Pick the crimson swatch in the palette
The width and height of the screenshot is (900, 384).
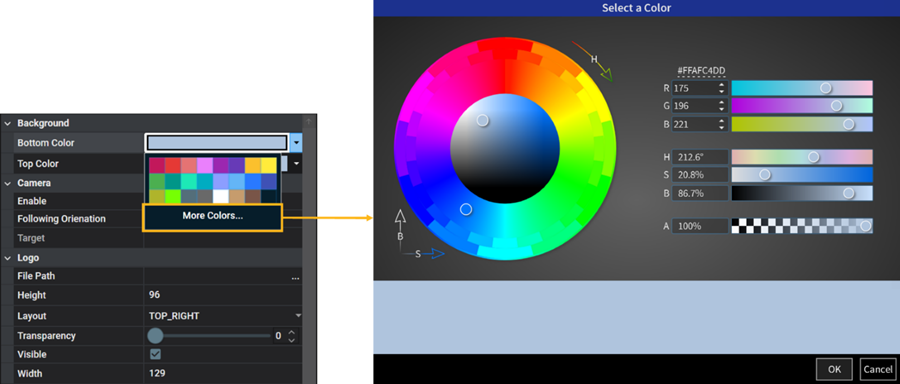tap(157, 165)
